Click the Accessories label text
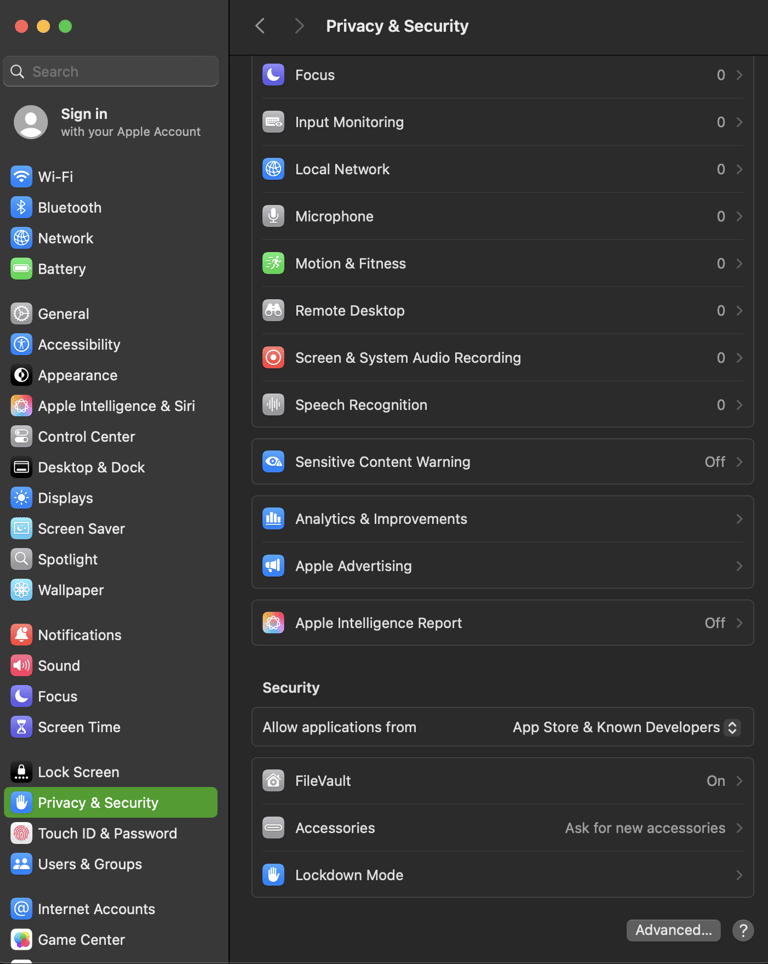This screenshot has width=768, height=964. click(x=335, y=828)
